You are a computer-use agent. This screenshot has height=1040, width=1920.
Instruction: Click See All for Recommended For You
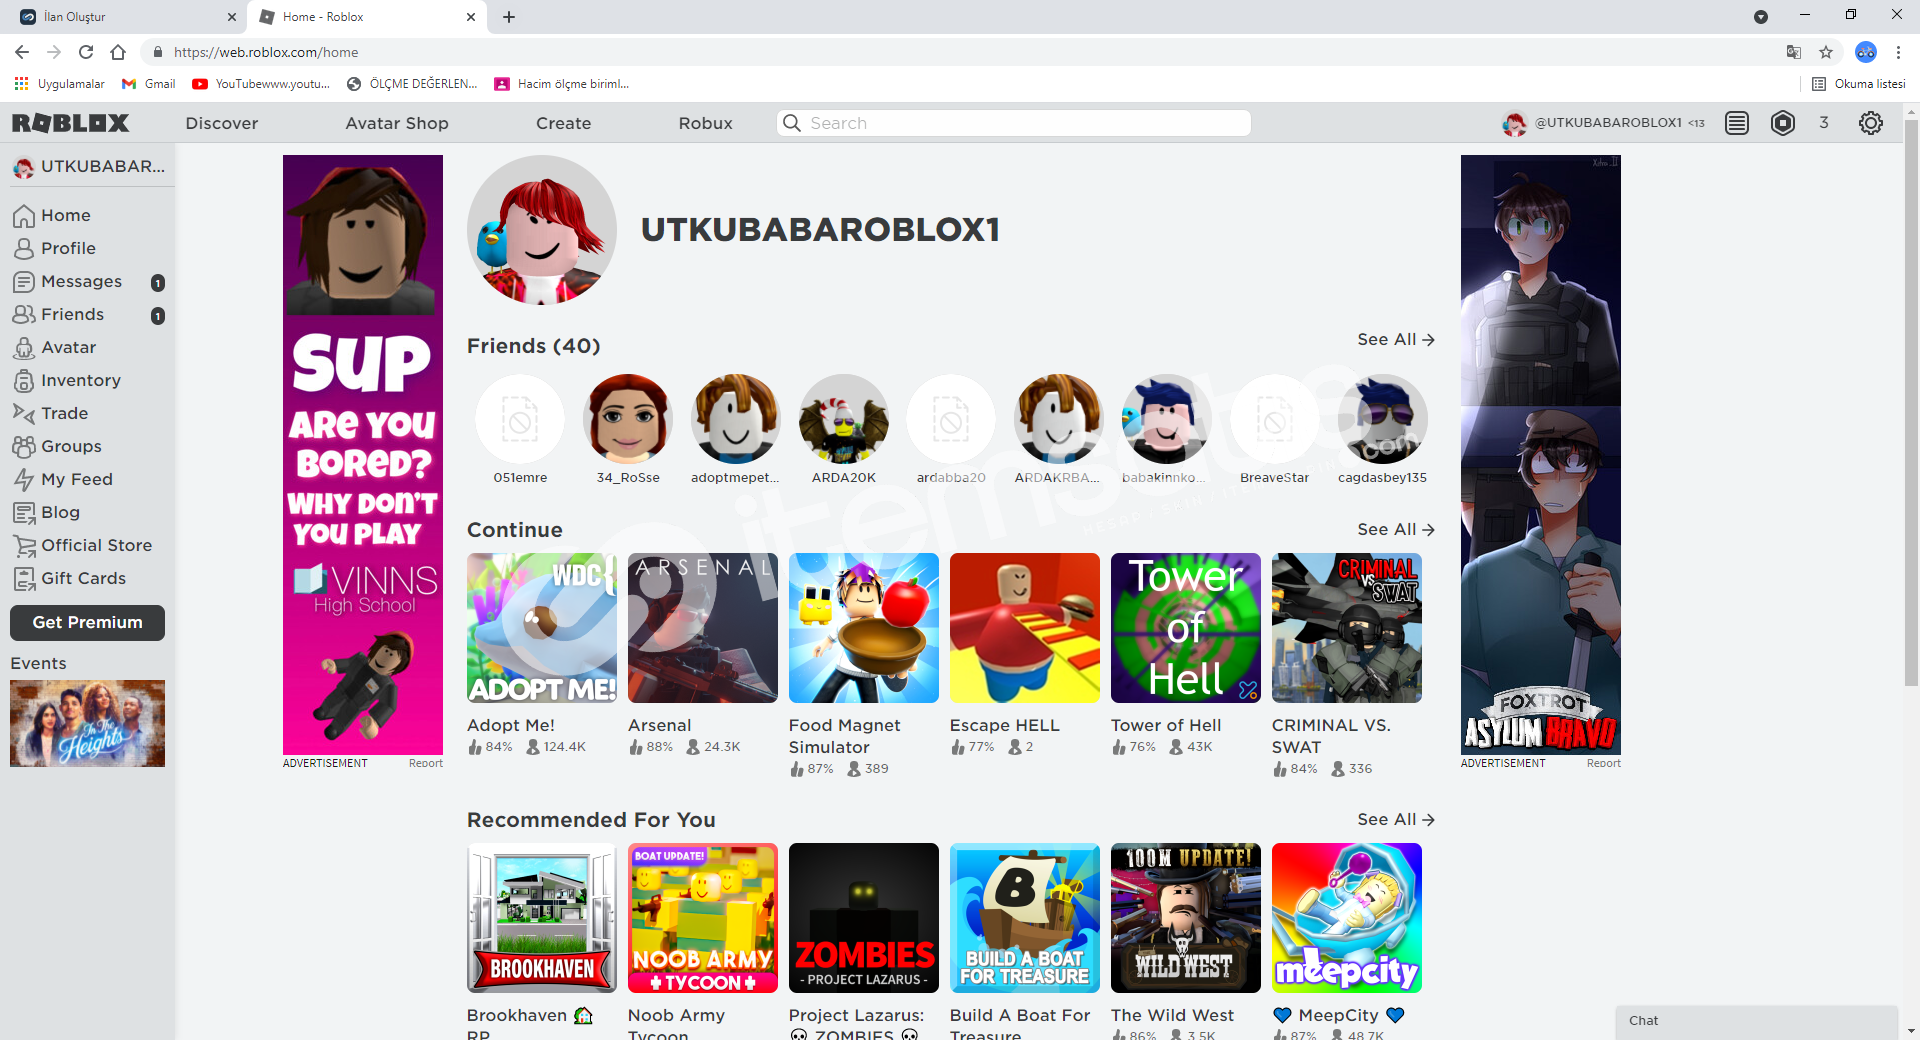click(x=1396, y=820)
